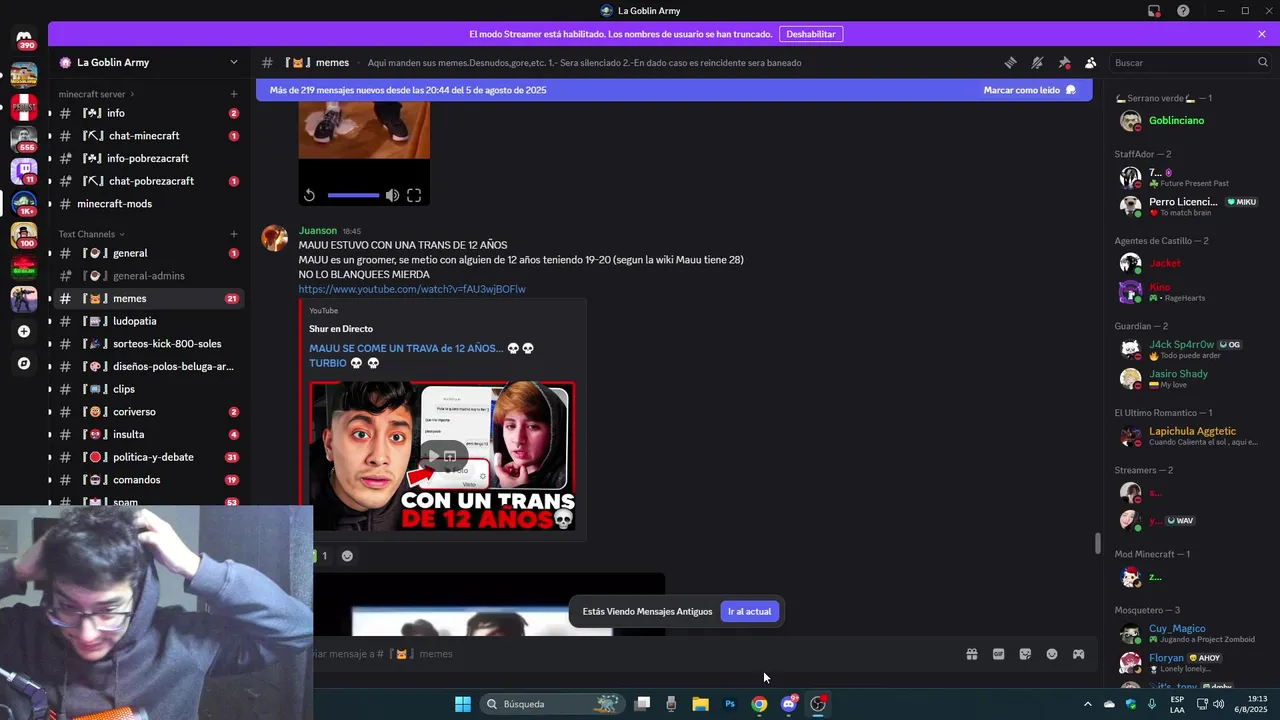Open the general channel

(148, 253)
